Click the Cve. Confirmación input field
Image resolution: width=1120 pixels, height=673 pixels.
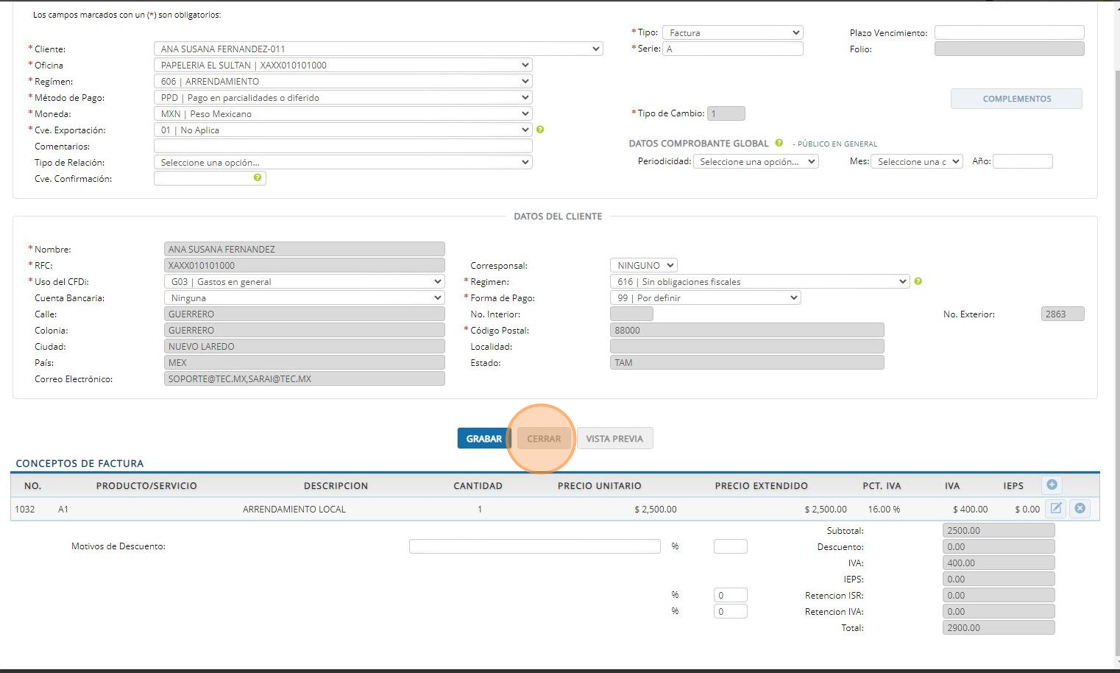click(x=210, y=178)
